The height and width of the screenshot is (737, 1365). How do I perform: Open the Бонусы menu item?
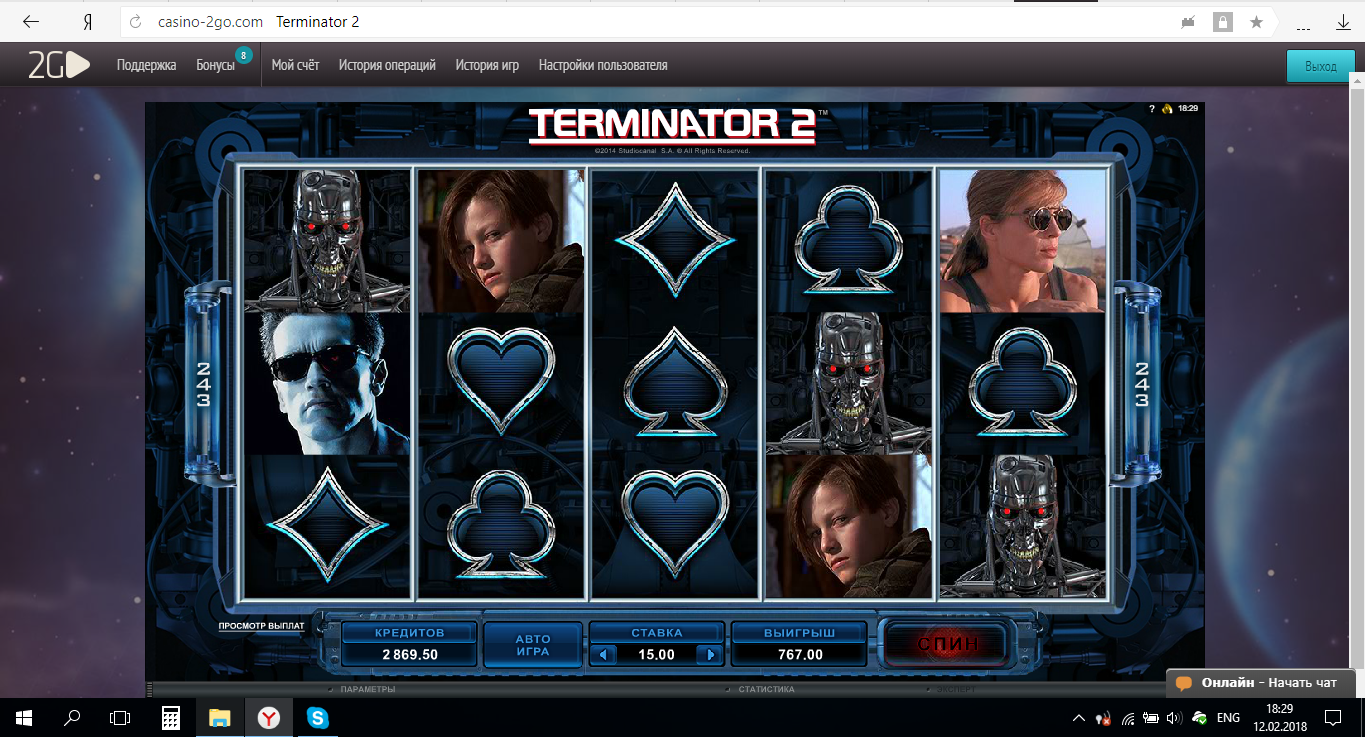[216, 65]
